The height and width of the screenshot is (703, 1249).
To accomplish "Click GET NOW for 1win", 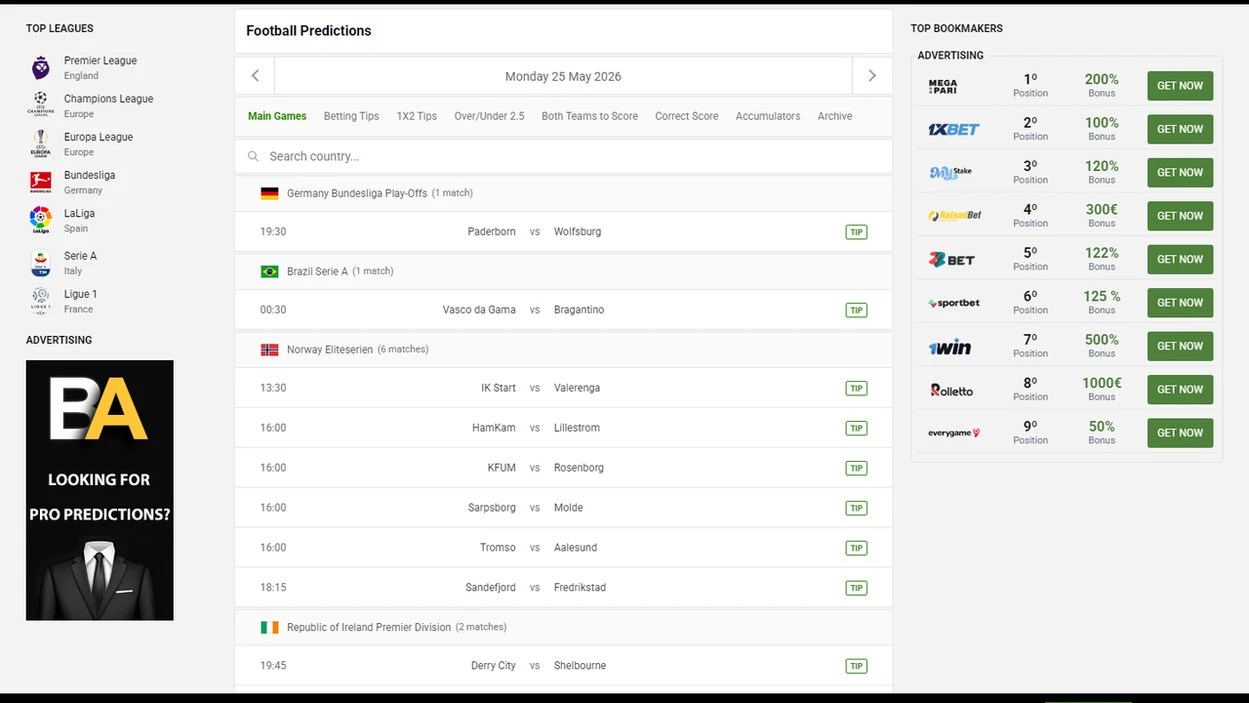I will [1180, 346].
